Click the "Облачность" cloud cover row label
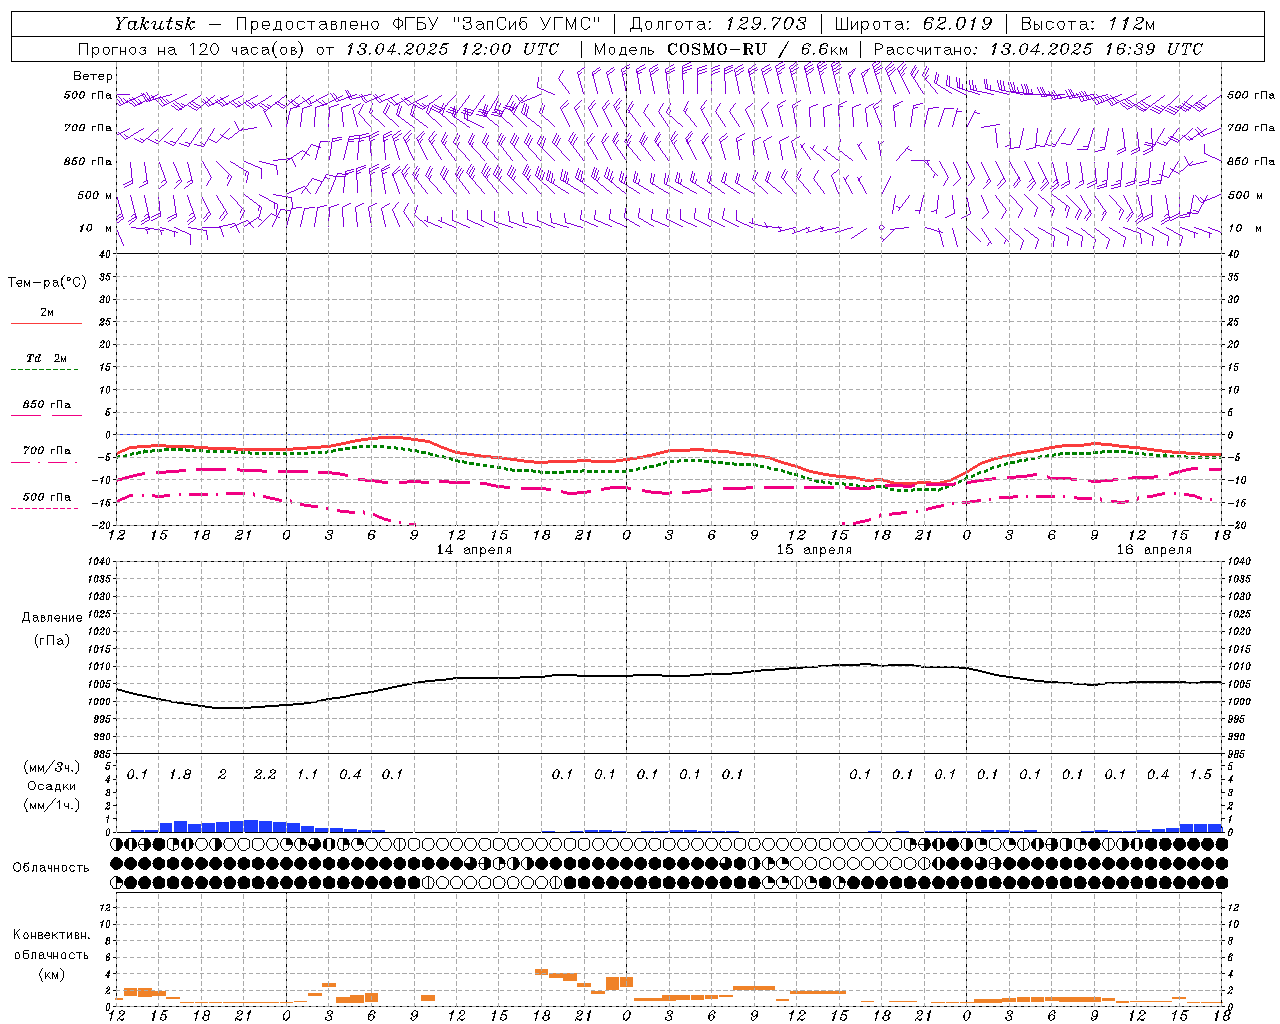Viewport: 1280px width, 1024px height. tap(51, 867)
